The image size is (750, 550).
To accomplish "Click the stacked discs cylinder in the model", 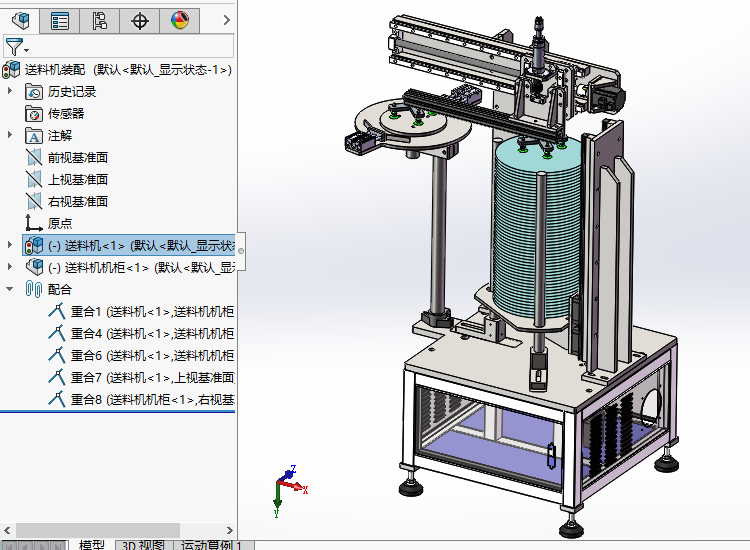I will click(536, 230).
